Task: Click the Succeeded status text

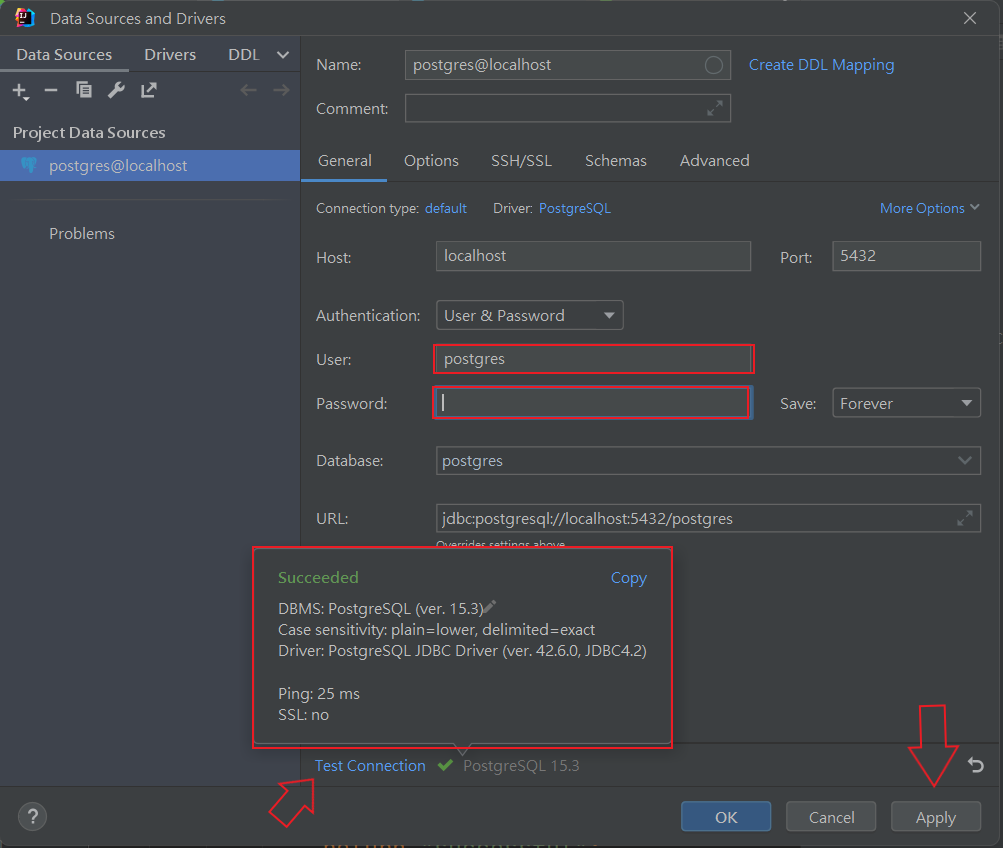Action: (318, 577)
